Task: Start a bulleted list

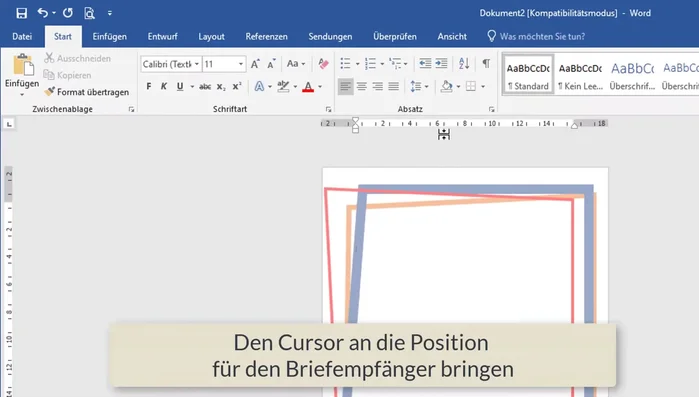Action: [x=345, y=64]
